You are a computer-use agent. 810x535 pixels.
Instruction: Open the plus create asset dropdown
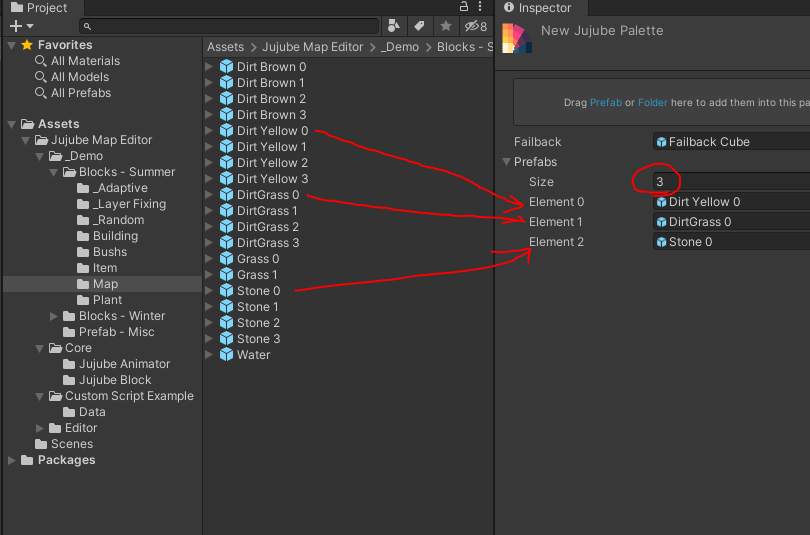tap(21, 26)
